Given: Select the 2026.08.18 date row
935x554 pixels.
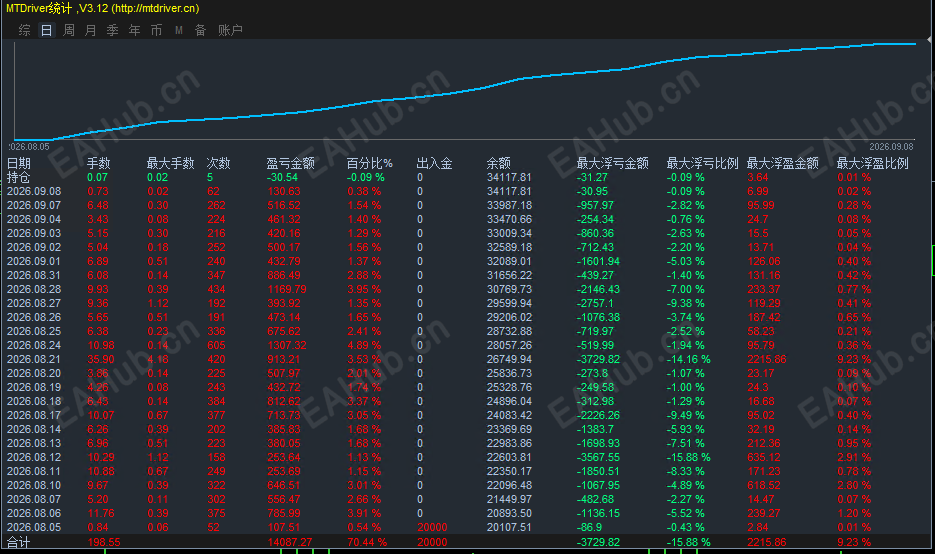Looking at the screenshot, I should [x=465, y=401].
